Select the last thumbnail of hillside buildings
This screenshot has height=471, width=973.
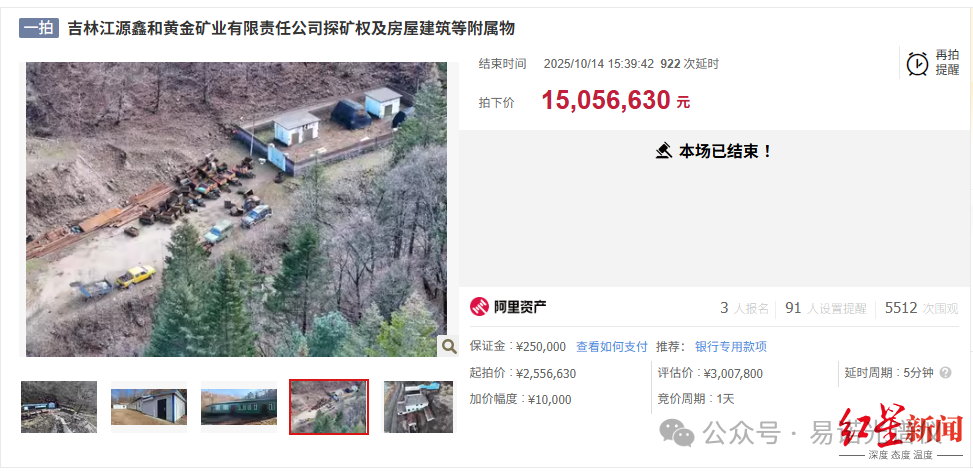(x=418, y=406)
